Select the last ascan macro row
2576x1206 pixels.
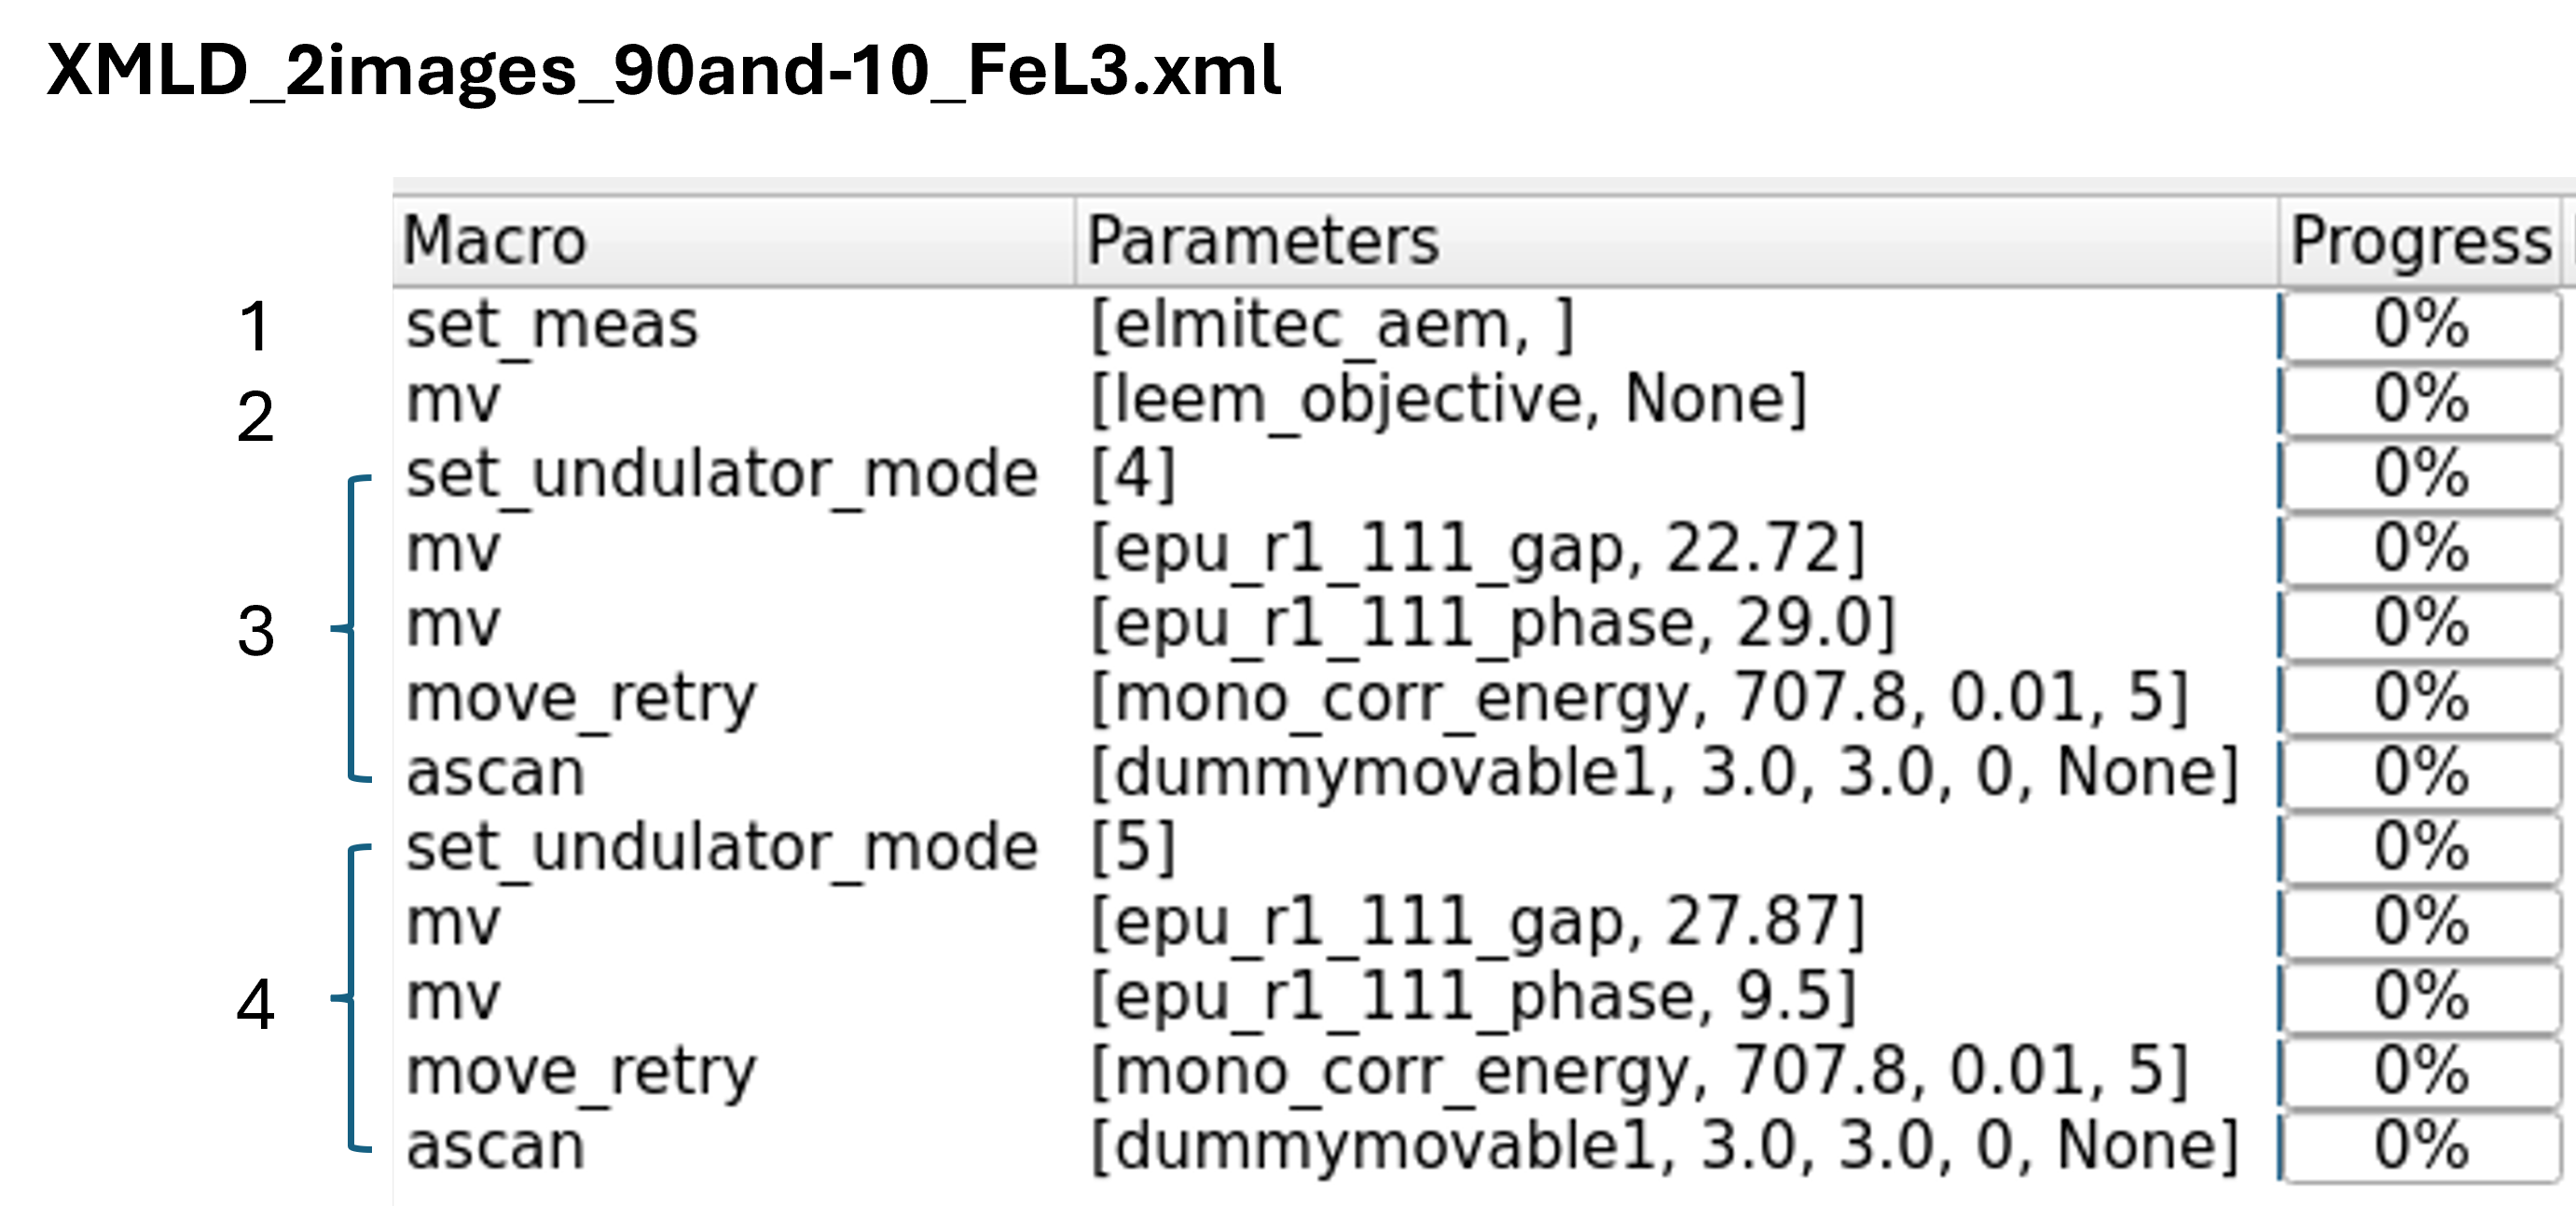(x=495, y=1146)
